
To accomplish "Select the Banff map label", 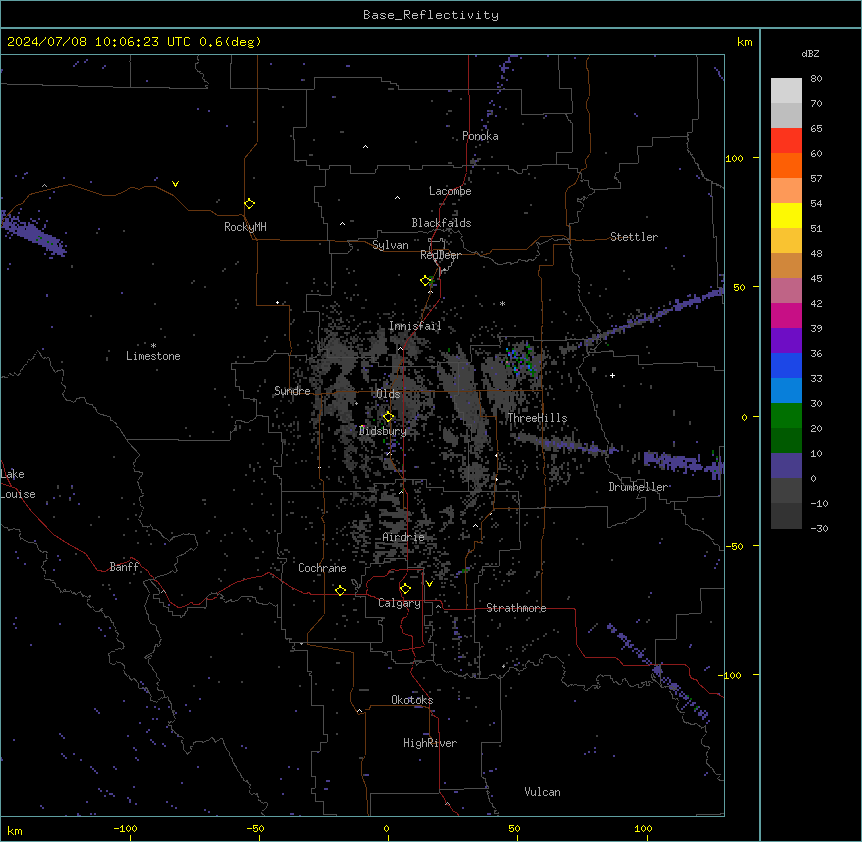I will (x=124, y=567).
